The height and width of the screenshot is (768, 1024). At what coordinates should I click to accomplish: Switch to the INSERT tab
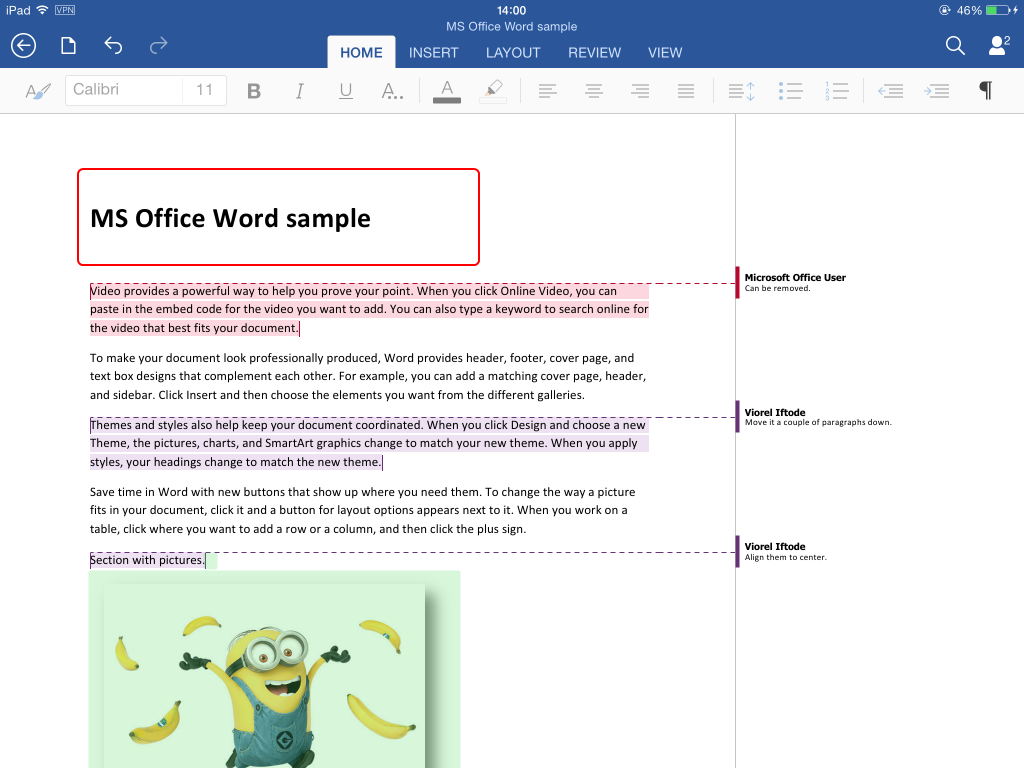tap(434, 52)
